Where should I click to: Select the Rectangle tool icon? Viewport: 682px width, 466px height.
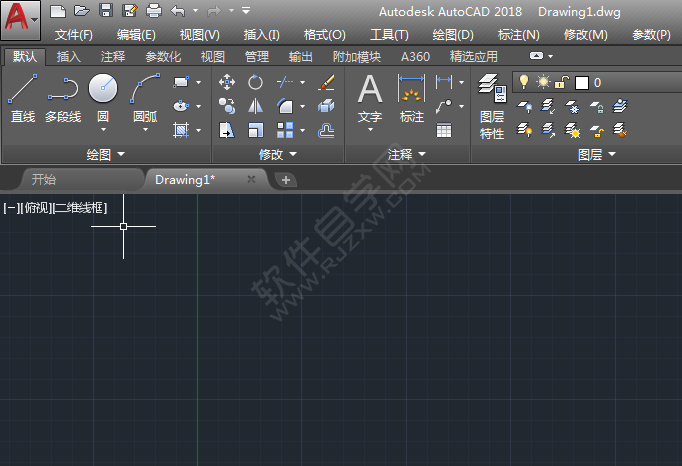pyautogui.click(x=181, y=82)
